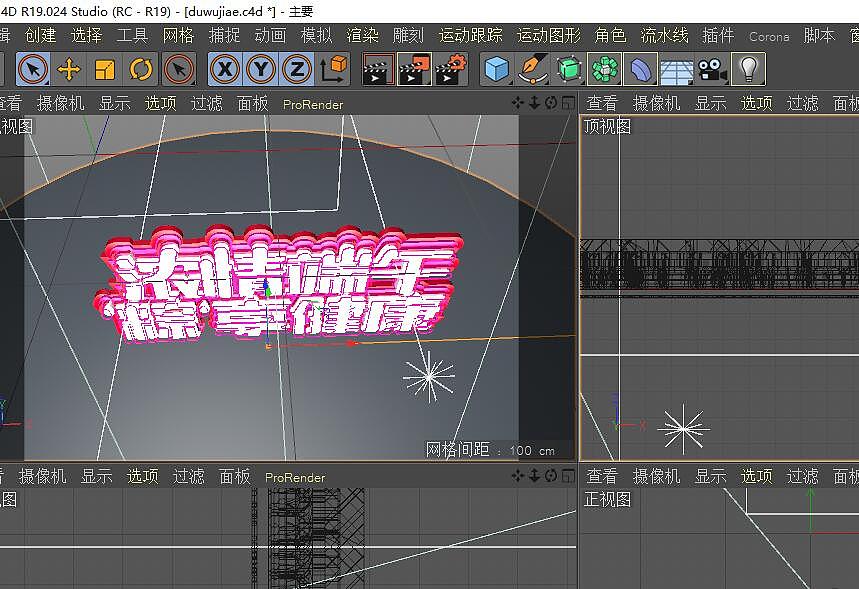Open the 创建 menu

41,36
